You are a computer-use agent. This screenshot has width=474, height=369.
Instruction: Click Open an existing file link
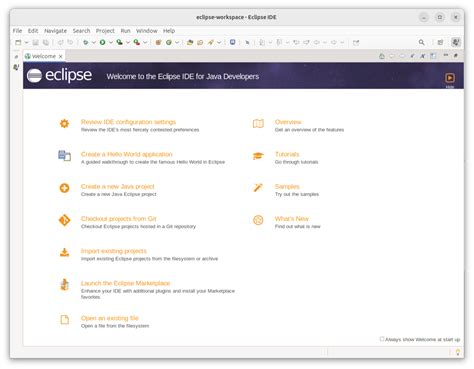coord(110,318)
